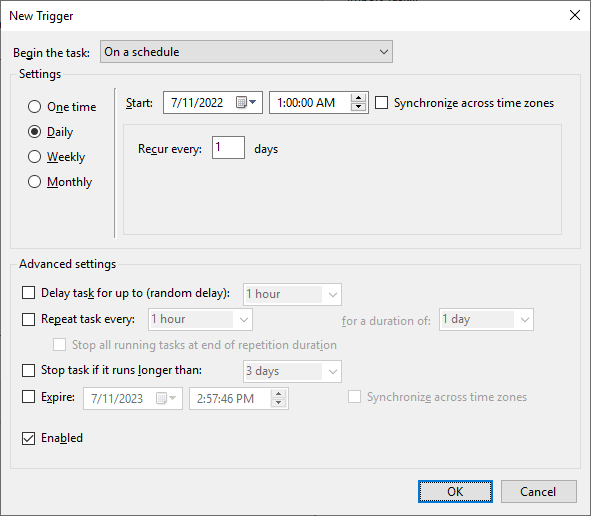This screenshot has height=516, width=591.
Task: Expand the duration 1 day dropdown
Action: click(486, 320)
